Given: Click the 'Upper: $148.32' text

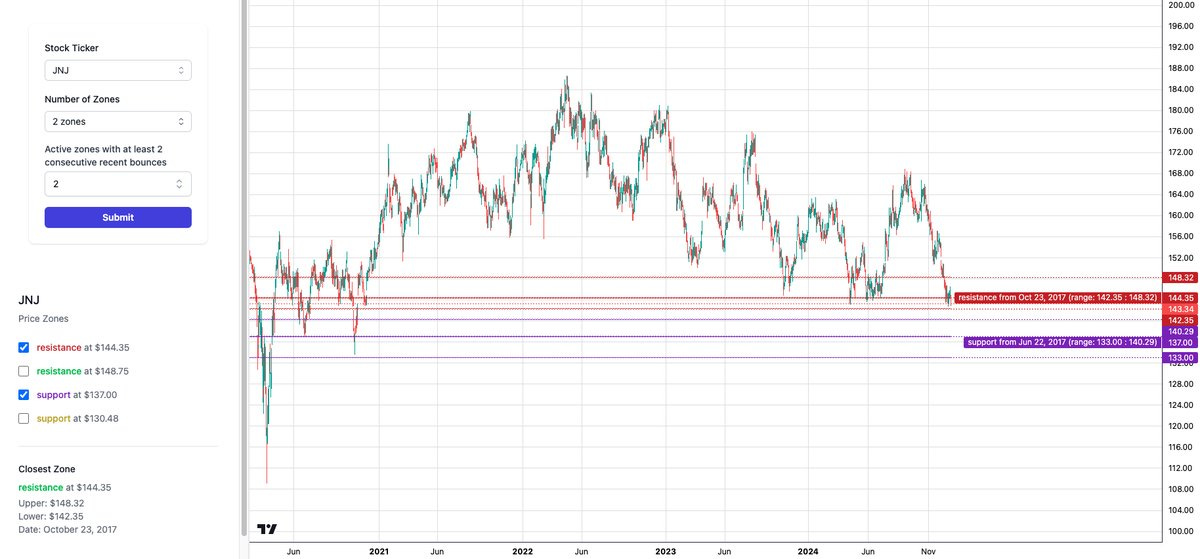Looking at the screenshot, I should pyautogui.click(x=51, y=503).
